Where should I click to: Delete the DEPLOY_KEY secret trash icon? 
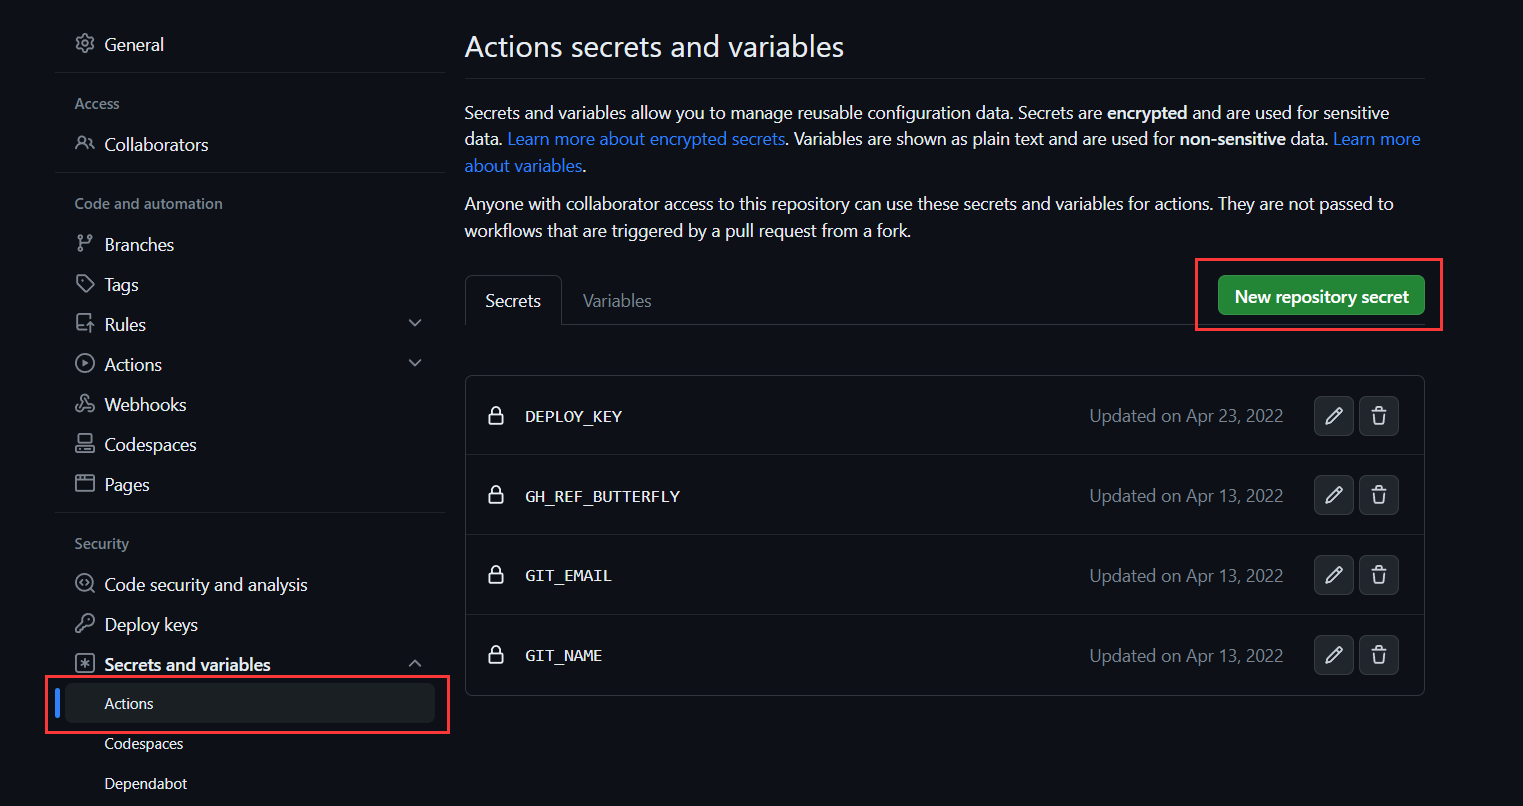click(x=1378, y=416)
